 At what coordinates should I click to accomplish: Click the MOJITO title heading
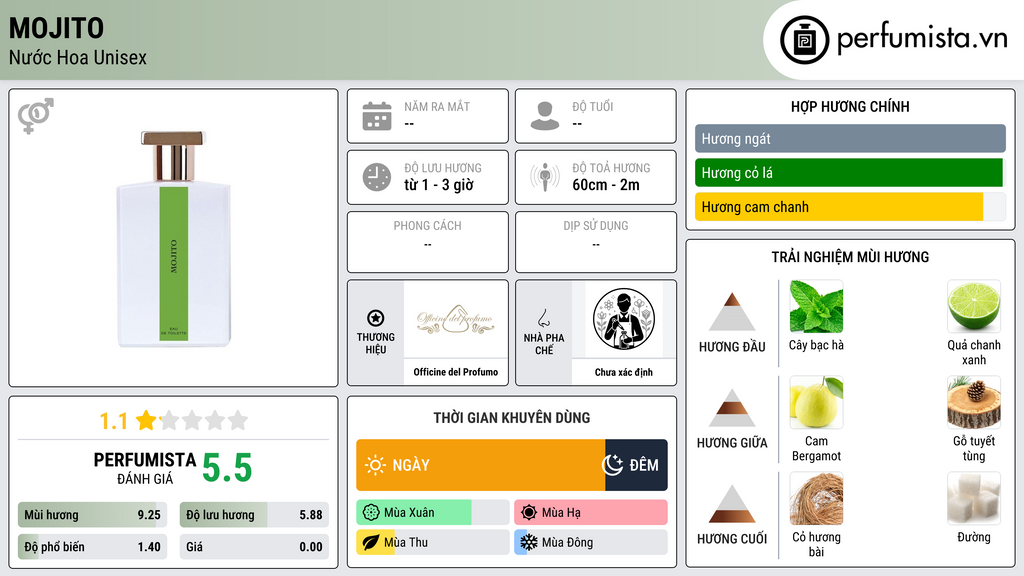click(x=56, y=28)
